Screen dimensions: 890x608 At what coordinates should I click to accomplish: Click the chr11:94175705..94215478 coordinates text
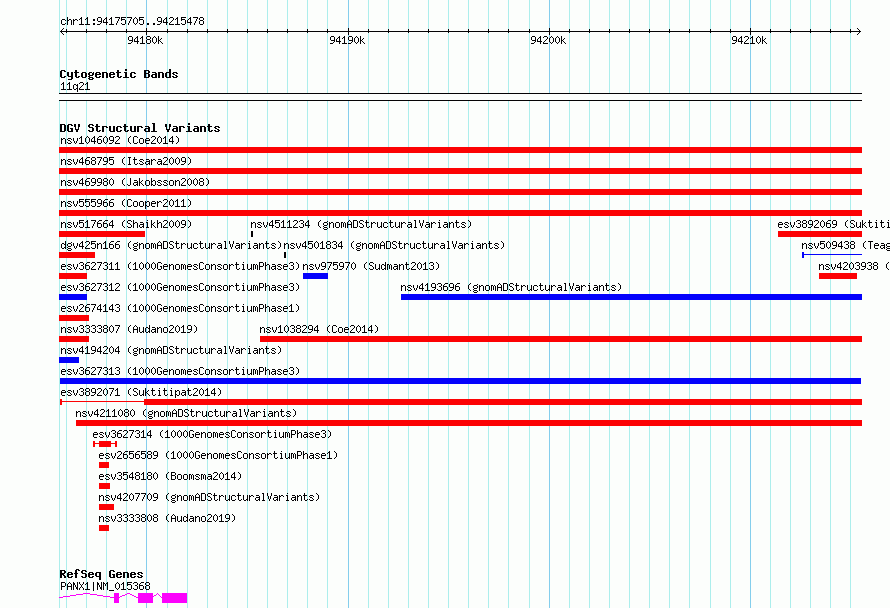pos(132,22)
